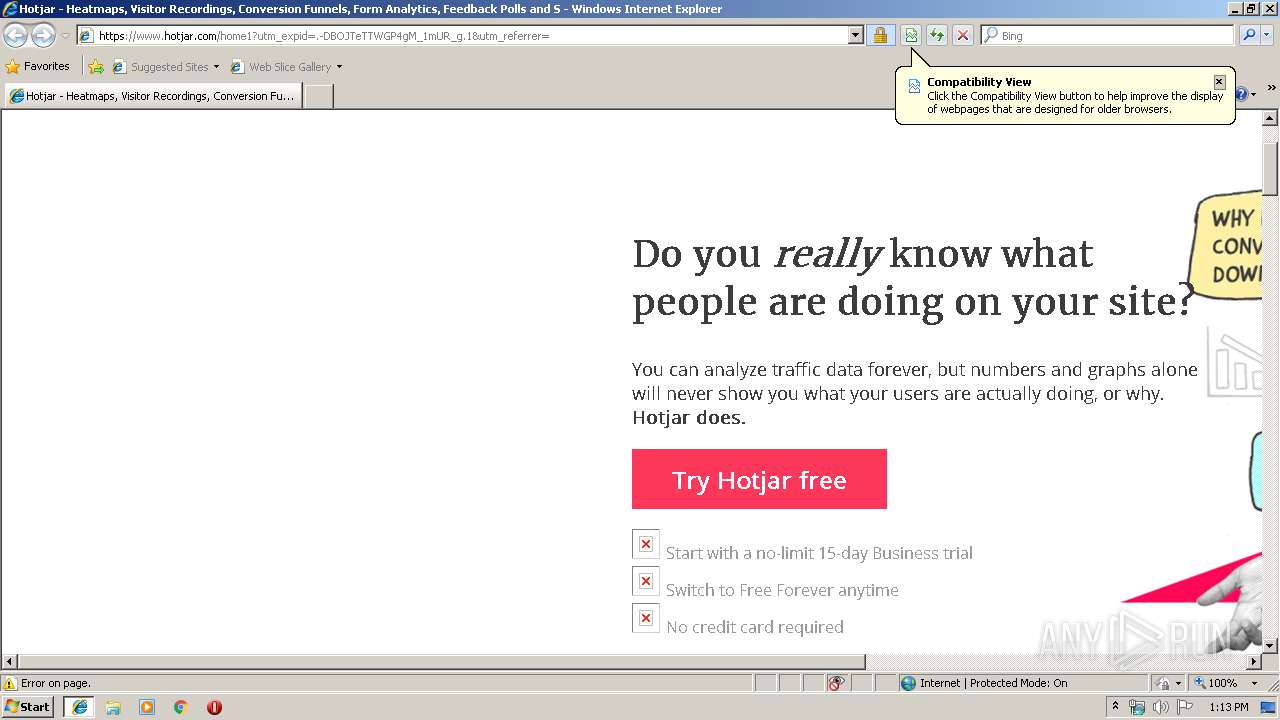This screenshot has height=720, width=1280.
Task: Click the horizontal scrollbar thumb
Action: tap(441, 662)
